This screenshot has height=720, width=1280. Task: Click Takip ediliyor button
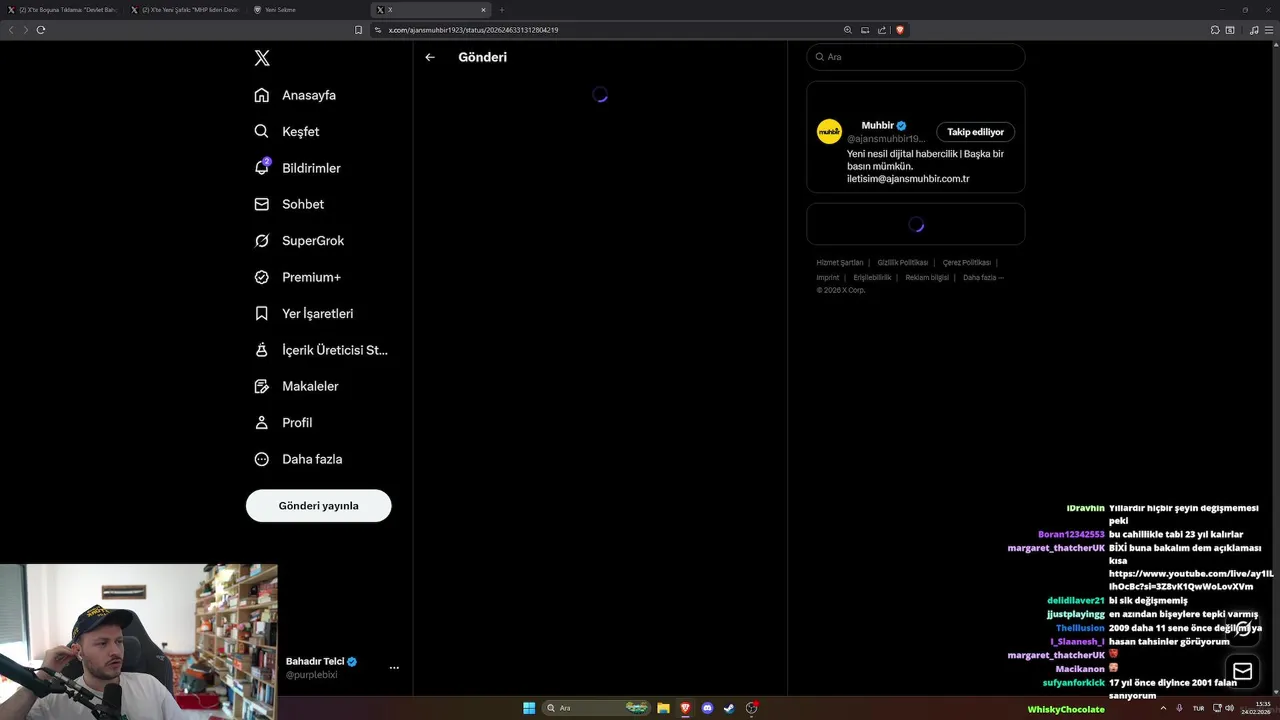point(976,132)
